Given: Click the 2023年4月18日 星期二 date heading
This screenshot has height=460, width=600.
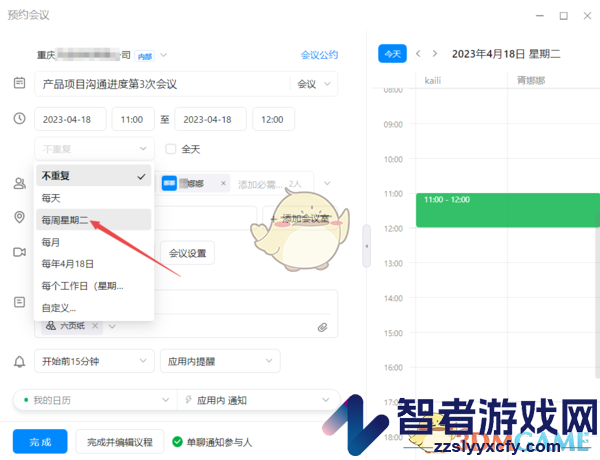Looking at the screenshot, I should [506, 54].
